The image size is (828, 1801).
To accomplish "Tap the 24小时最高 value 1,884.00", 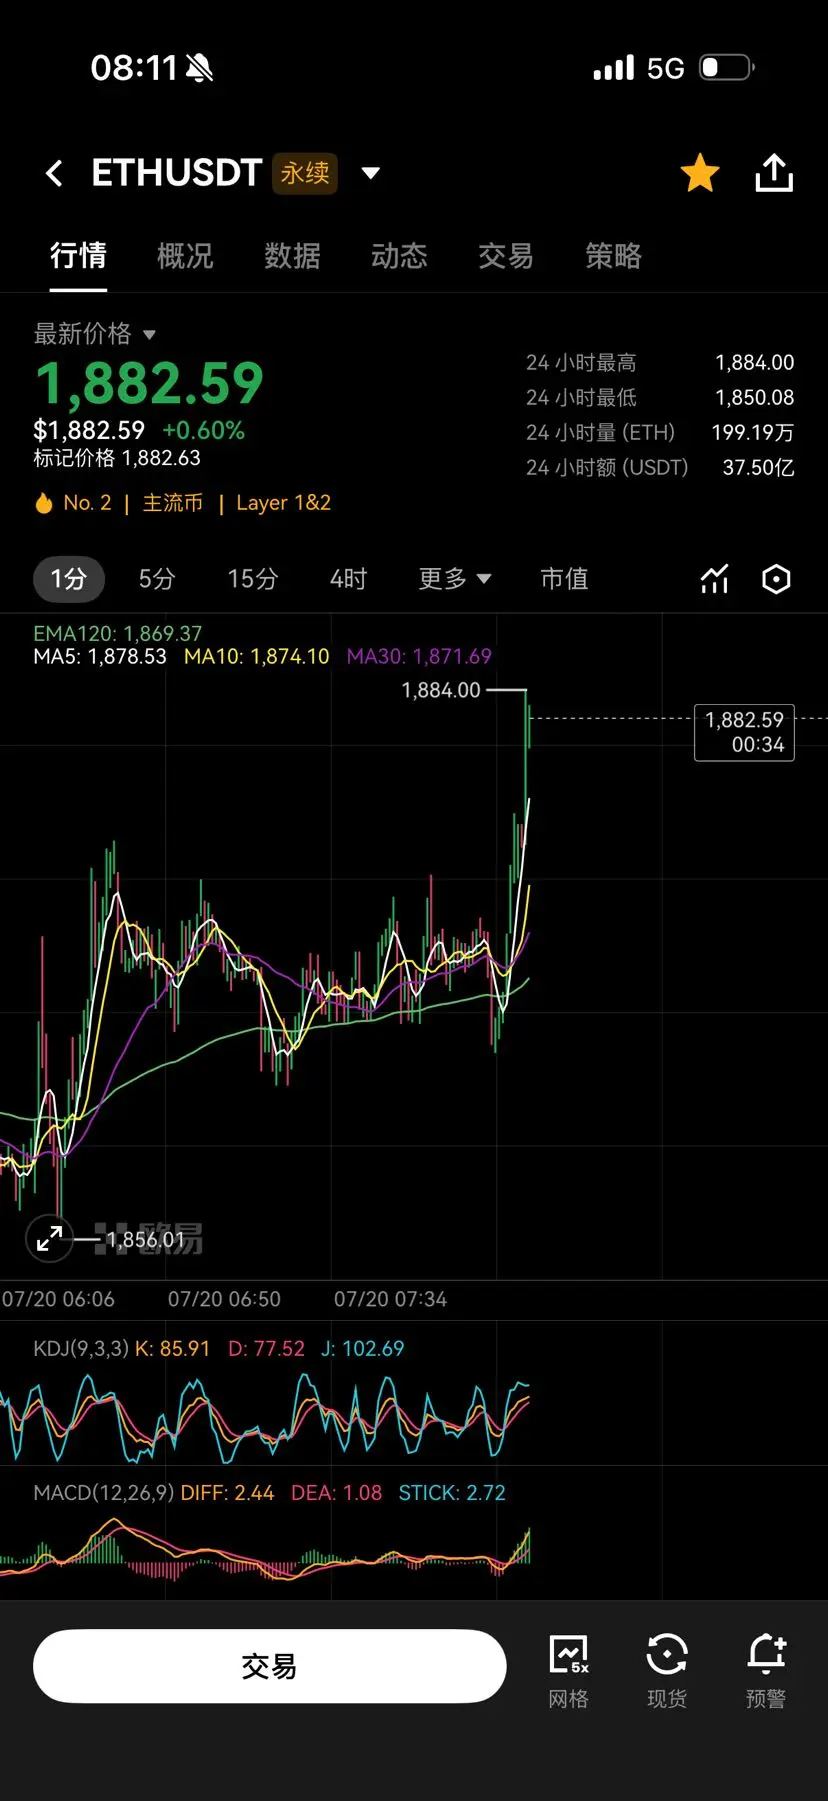I will coord(754,362).
